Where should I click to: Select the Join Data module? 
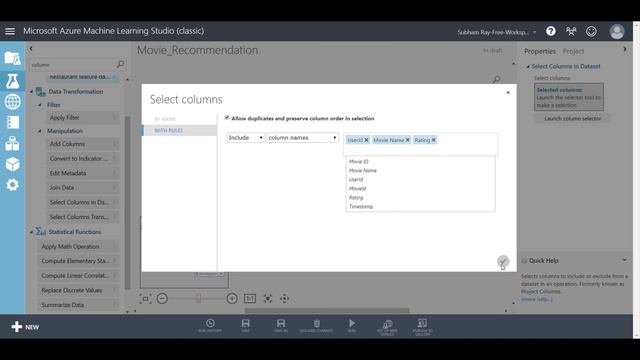coord(83,188)
